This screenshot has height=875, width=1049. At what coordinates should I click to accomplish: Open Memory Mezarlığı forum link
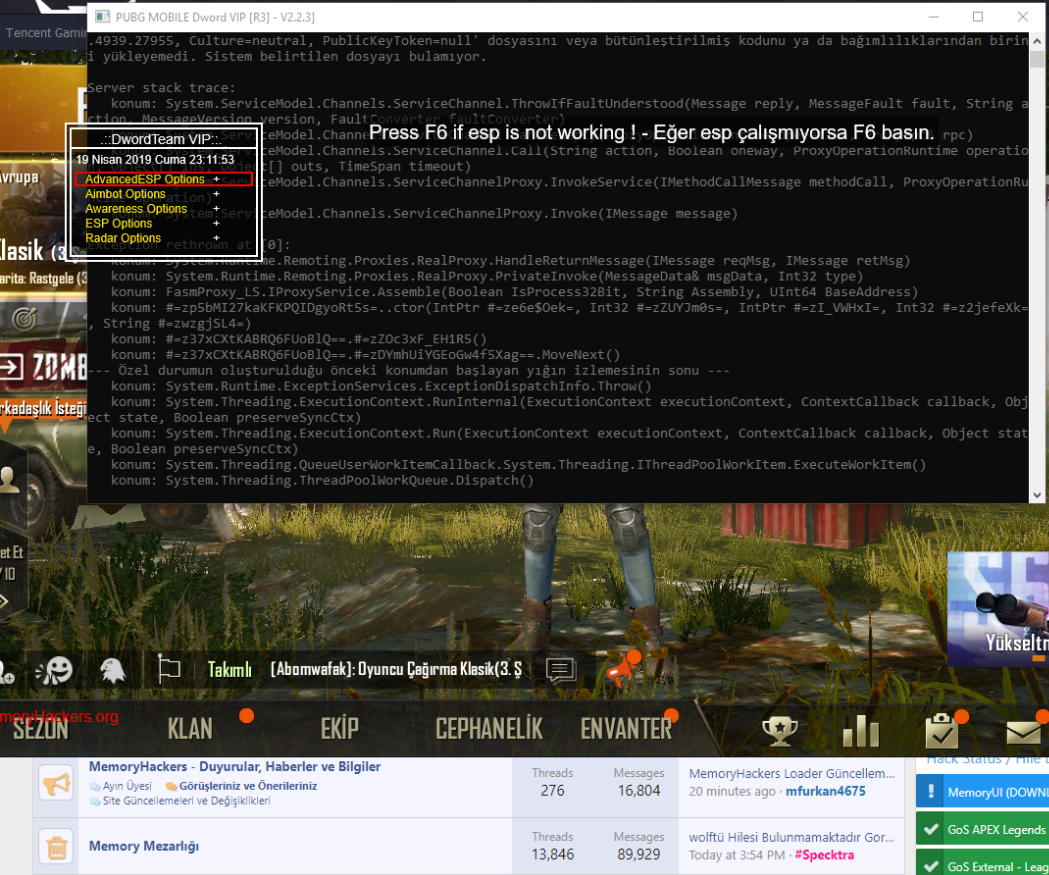point(144,846)
